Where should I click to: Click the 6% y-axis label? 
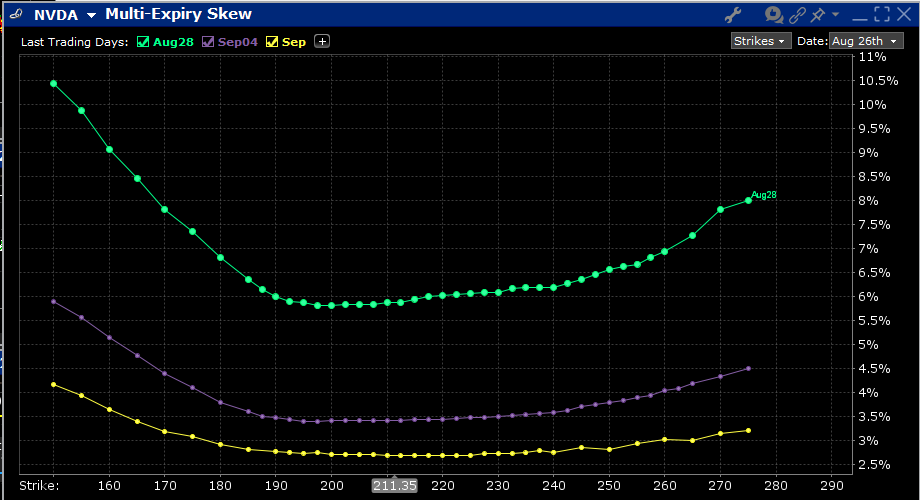click(x=868, y=297)
